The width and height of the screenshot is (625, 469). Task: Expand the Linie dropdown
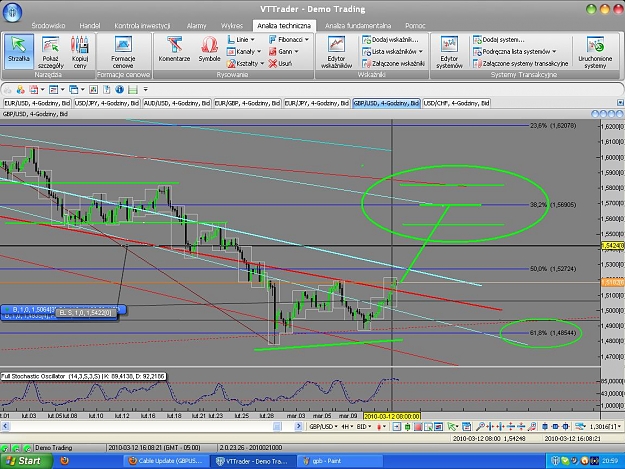pyautogui.click(x=241, y=39)
